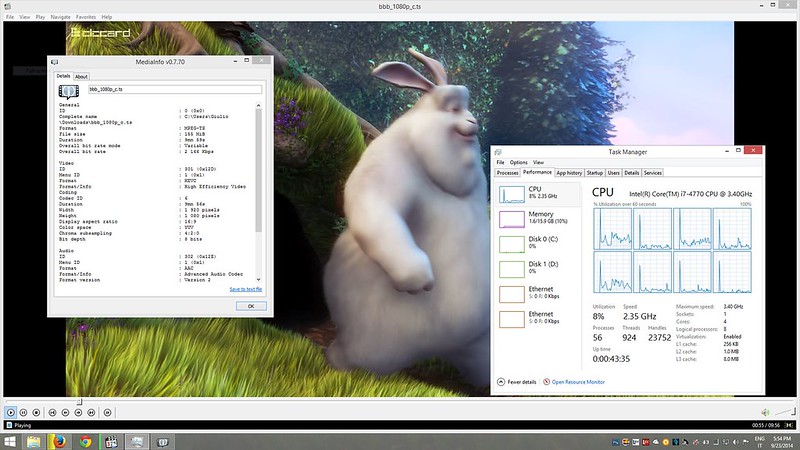Image resolution: width=800 pixels, height=450 pixels.
Task: Open Task Manager File menu
Action: (501, 162)
